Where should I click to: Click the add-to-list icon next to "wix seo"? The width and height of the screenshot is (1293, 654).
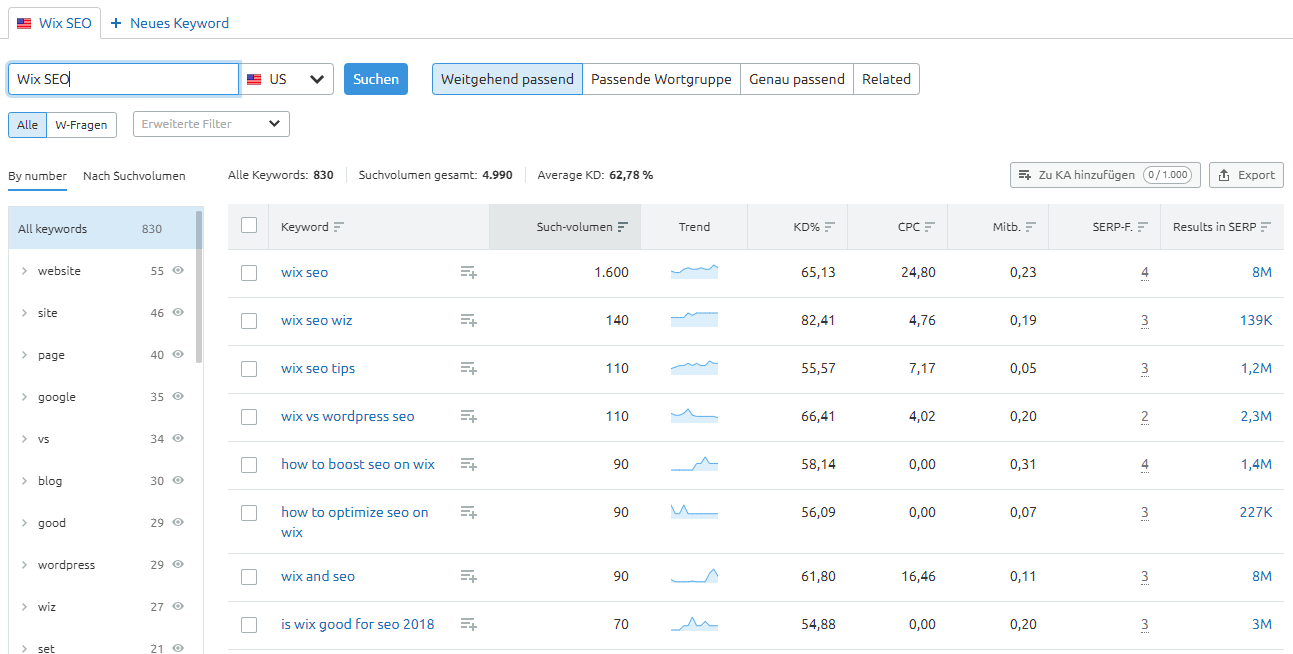(x=468, y=272)
